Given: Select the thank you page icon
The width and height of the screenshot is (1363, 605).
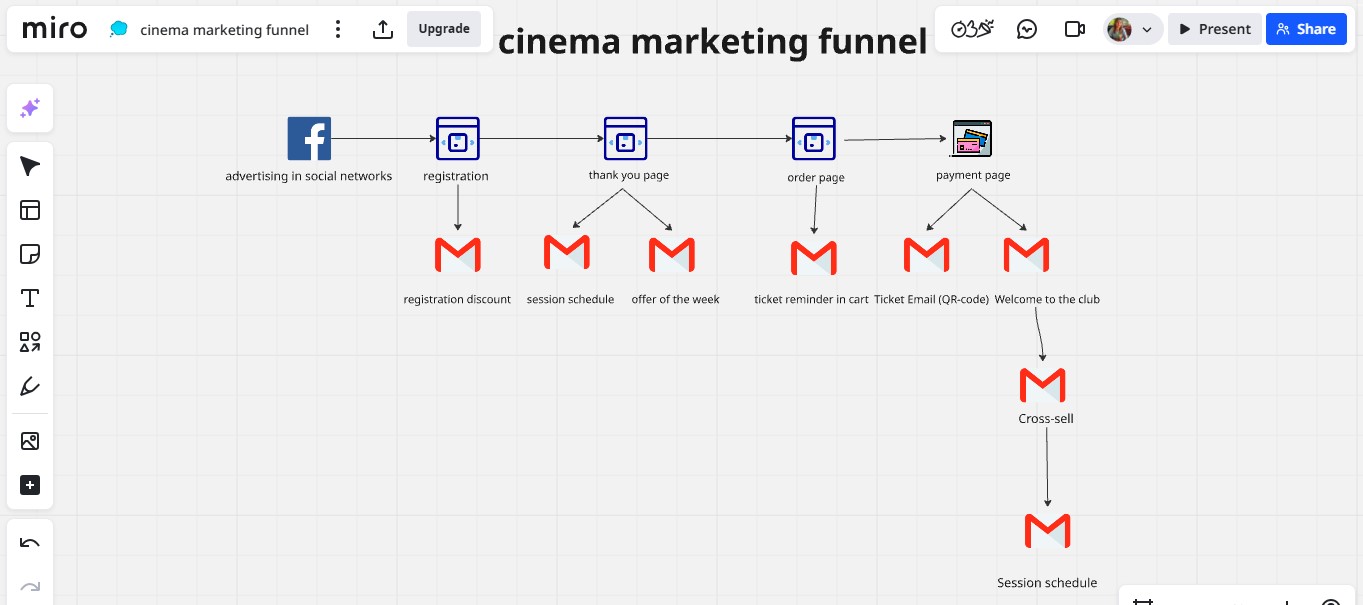Looking at the screenshot, I should pos(625,138).
